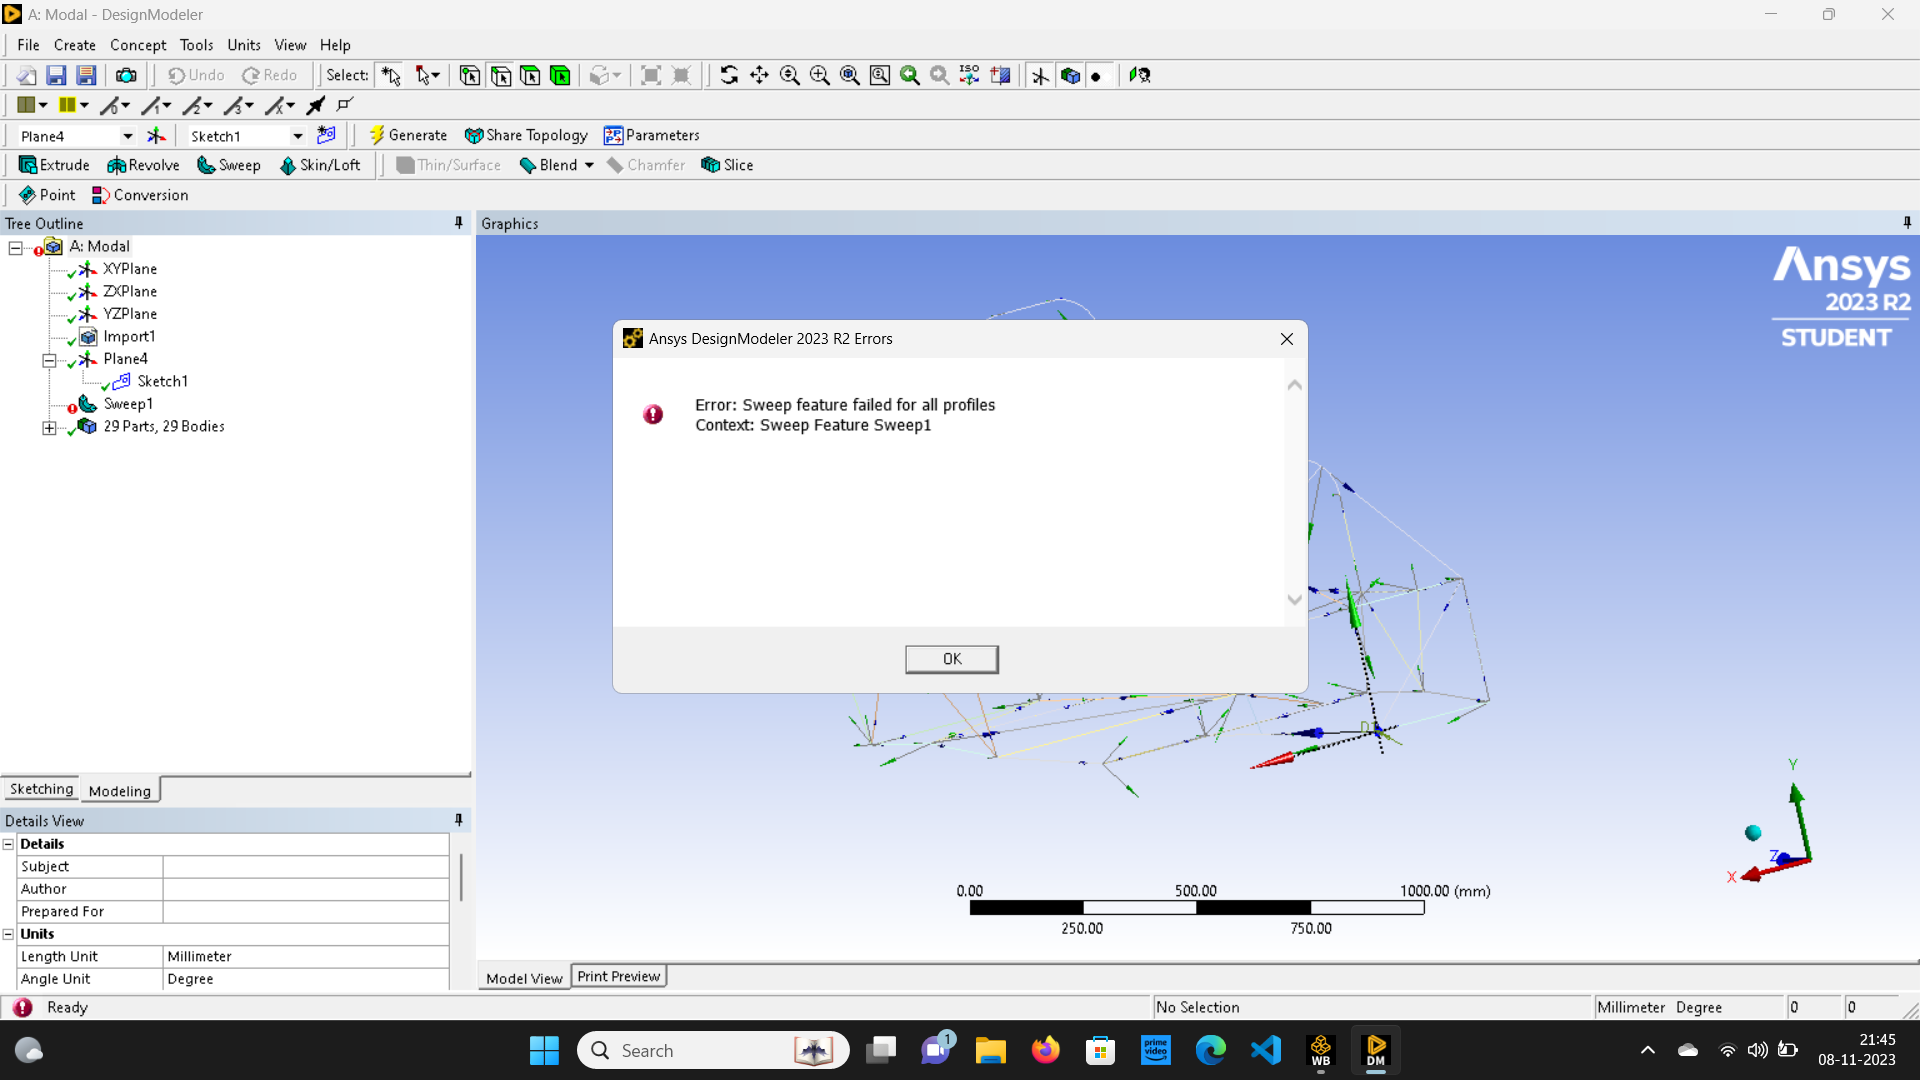Click the New Sketch icon

[x=326, y=135]
